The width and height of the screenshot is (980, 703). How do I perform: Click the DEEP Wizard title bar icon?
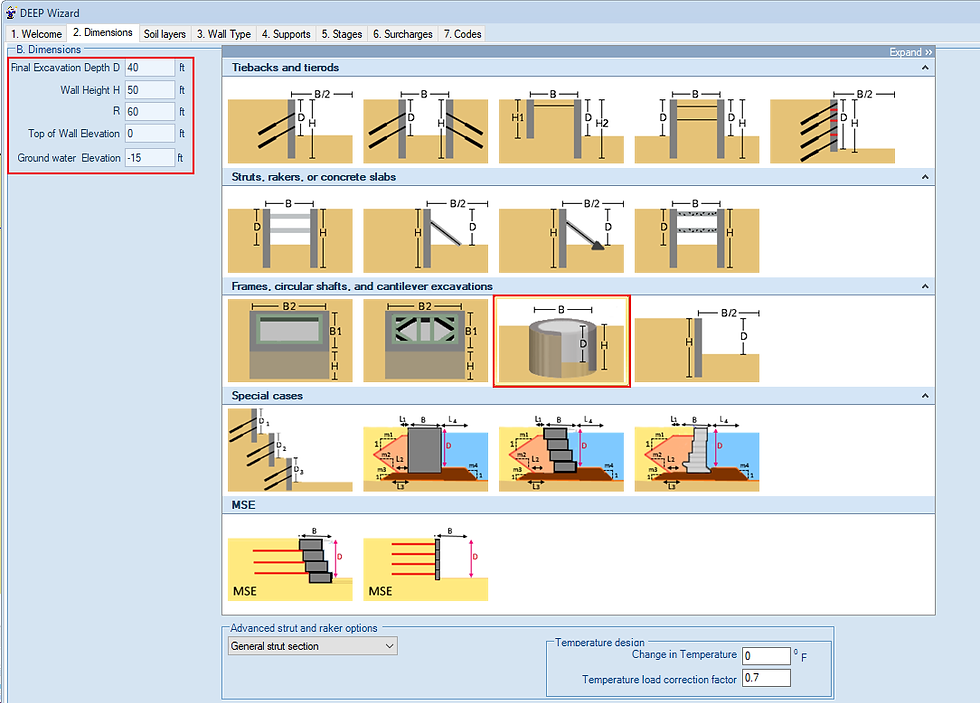click(x=11, y=12)
